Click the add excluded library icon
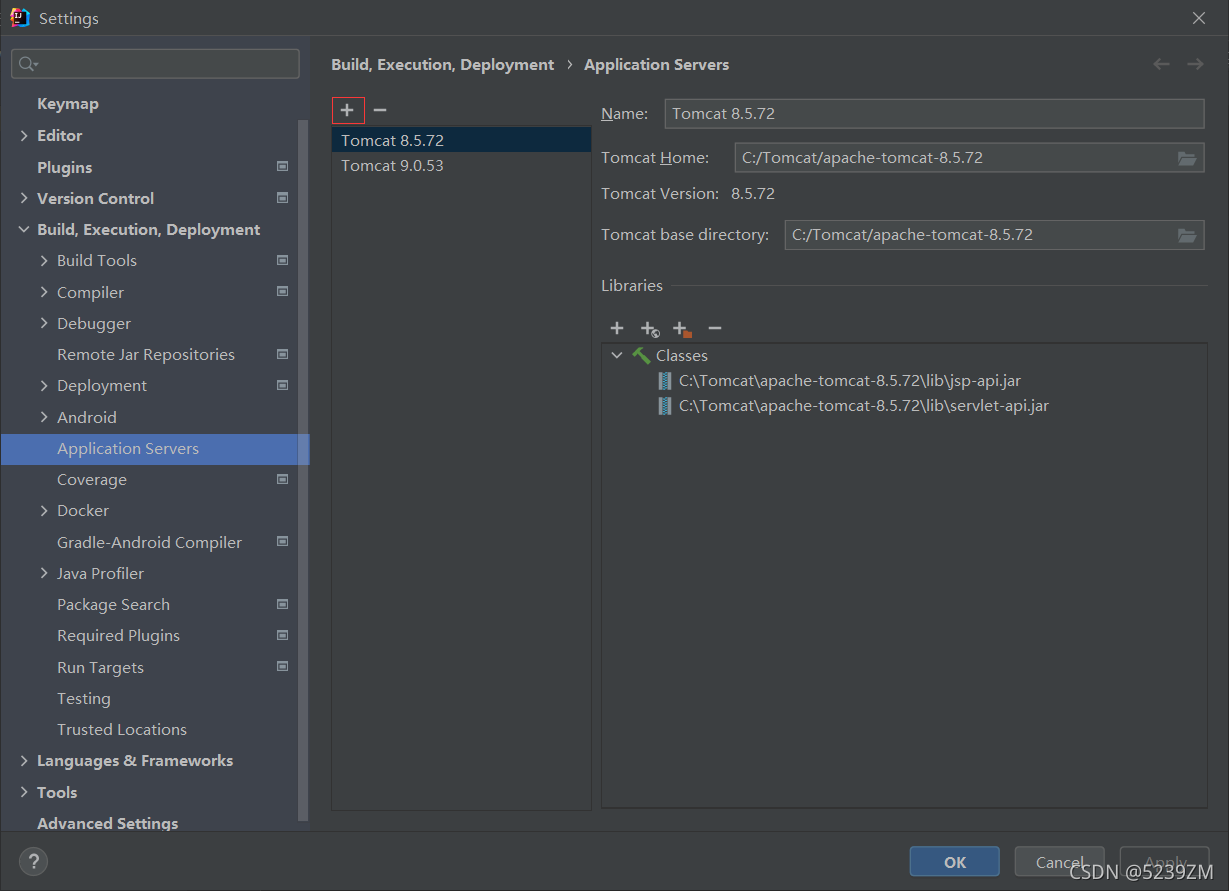Image resolution: width=1229 pixels, height=891 pixels. (x=682, y=328)
